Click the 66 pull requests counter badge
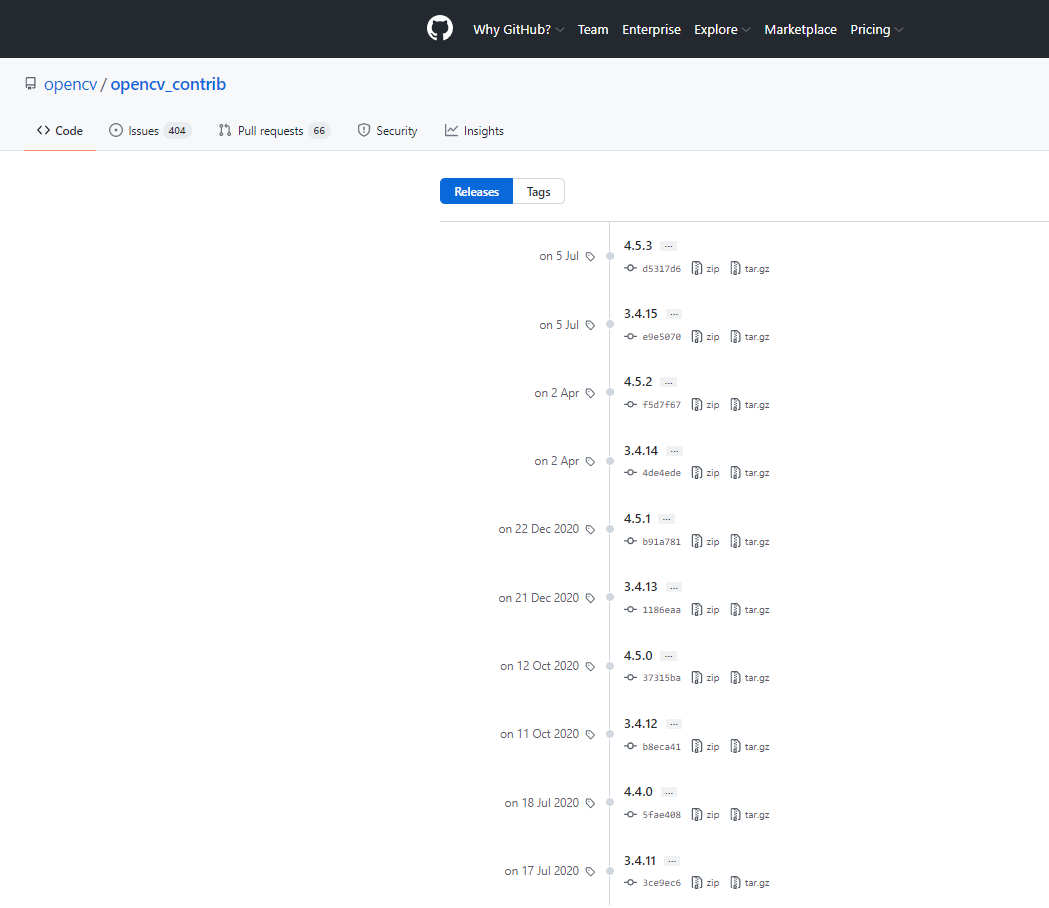 click(x=319, y=130)
